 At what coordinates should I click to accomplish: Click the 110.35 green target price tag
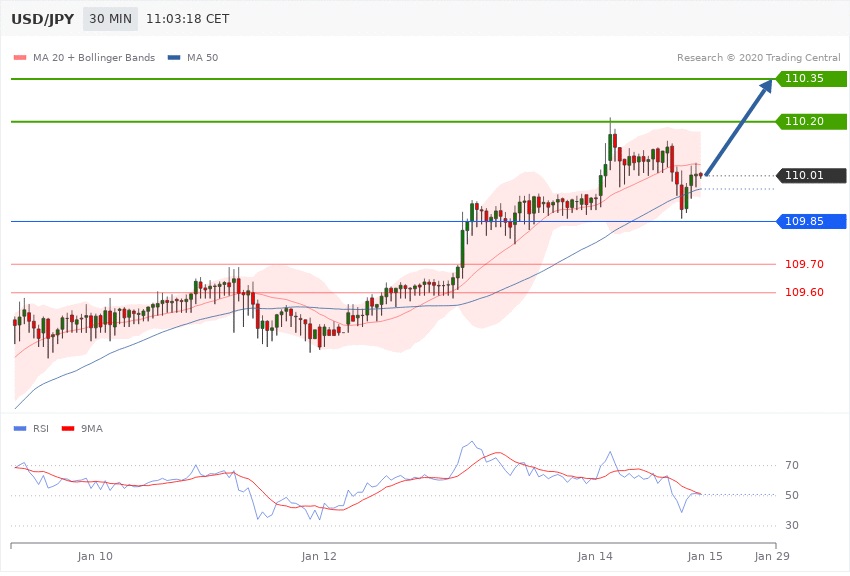point(811,79)
